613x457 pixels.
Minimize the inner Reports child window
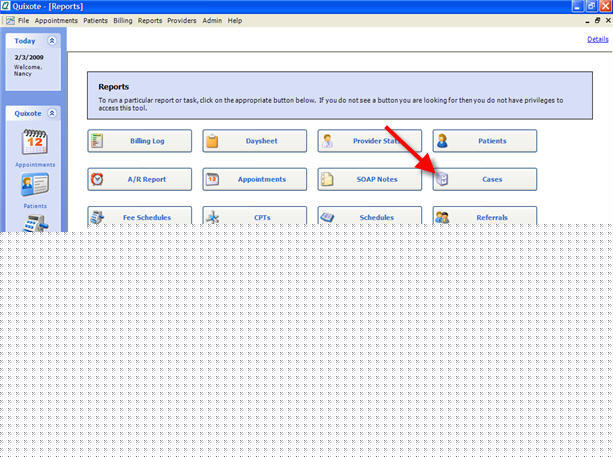(x=587, y=21)
